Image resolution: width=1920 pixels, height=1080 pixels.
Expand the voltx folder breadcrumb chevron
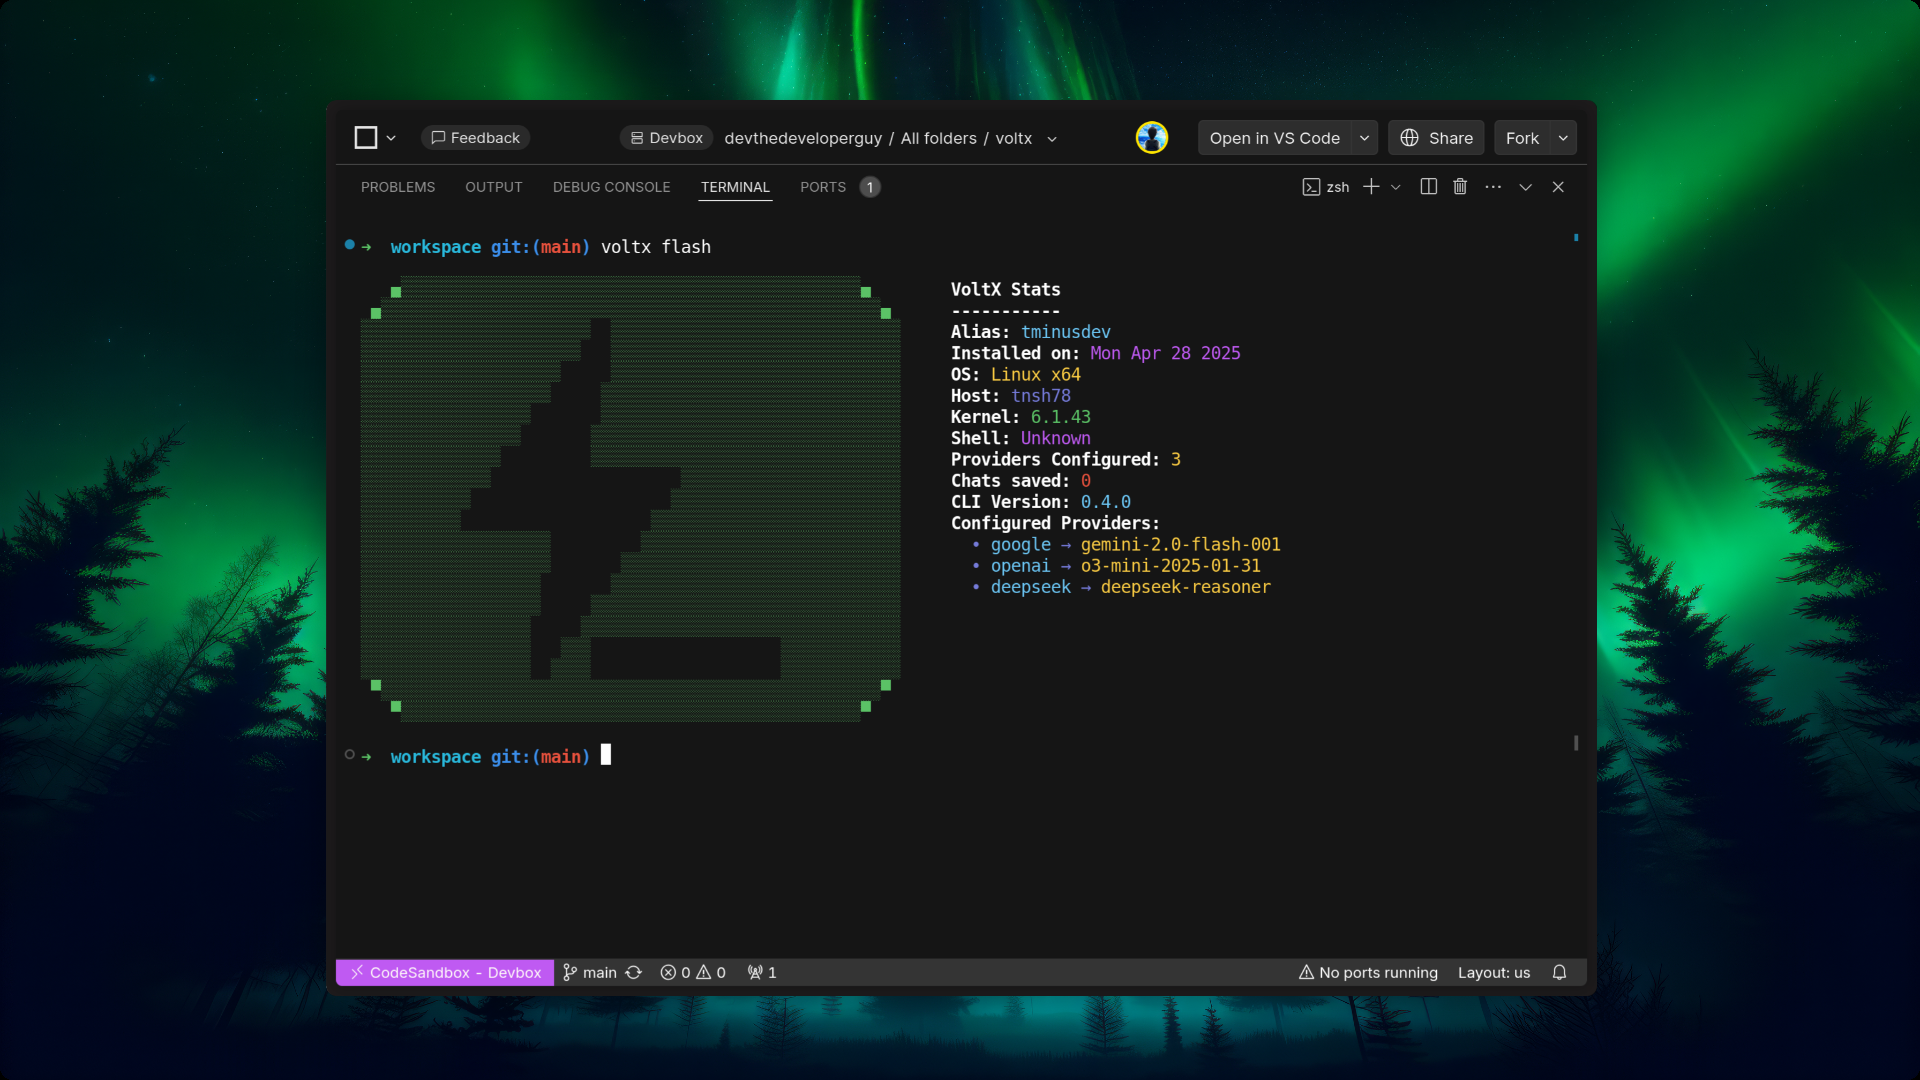pos(1052,139)
